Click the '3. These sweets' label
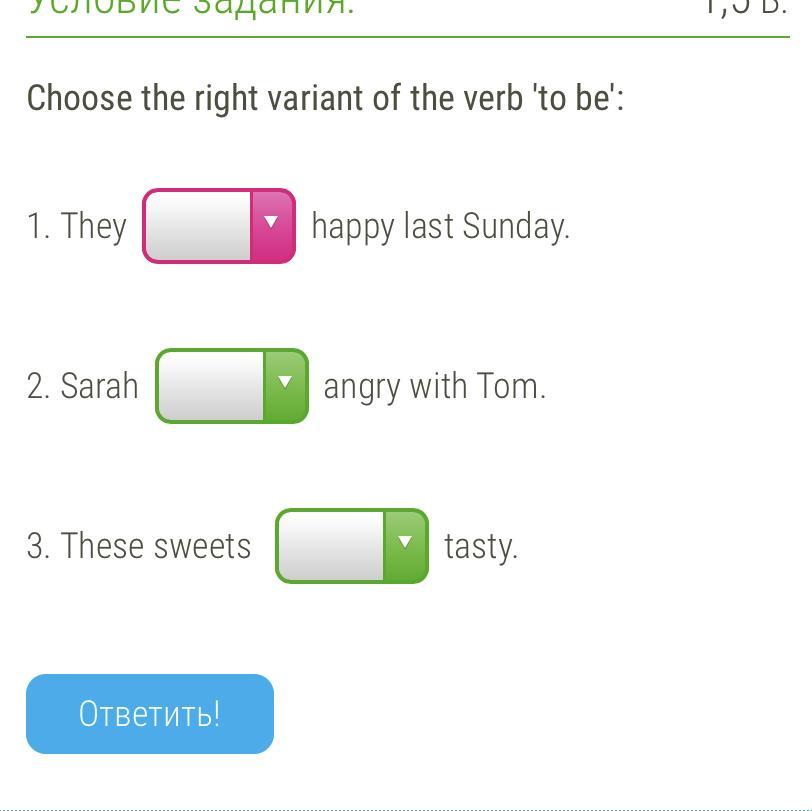This screenshot has height=811, width=812. [139, 546]
